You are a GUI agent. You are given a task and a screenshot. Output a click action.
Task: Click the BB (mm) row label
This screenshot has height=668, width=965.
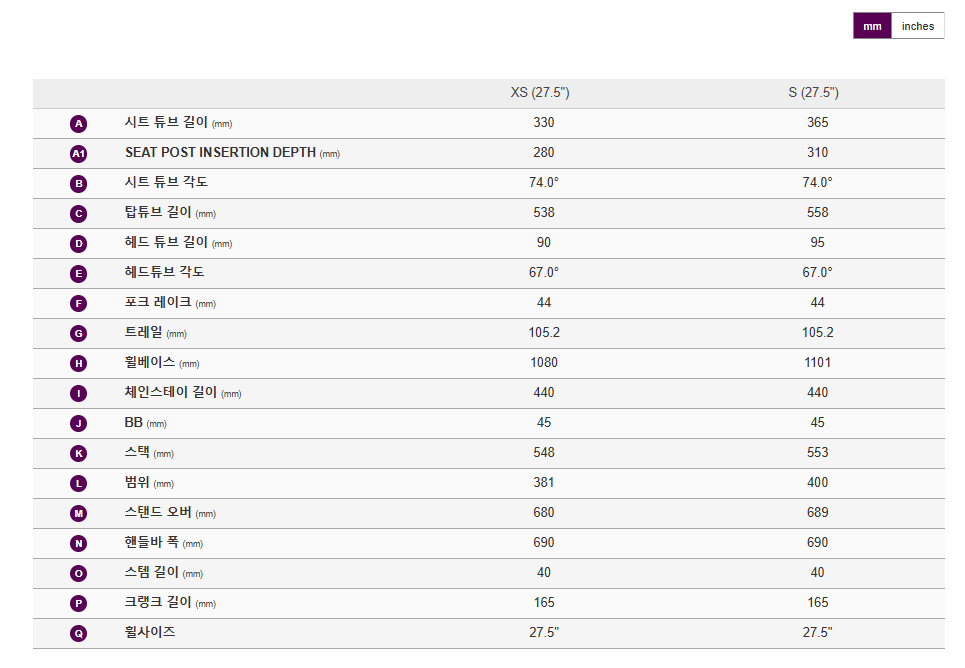pos(145,423)
